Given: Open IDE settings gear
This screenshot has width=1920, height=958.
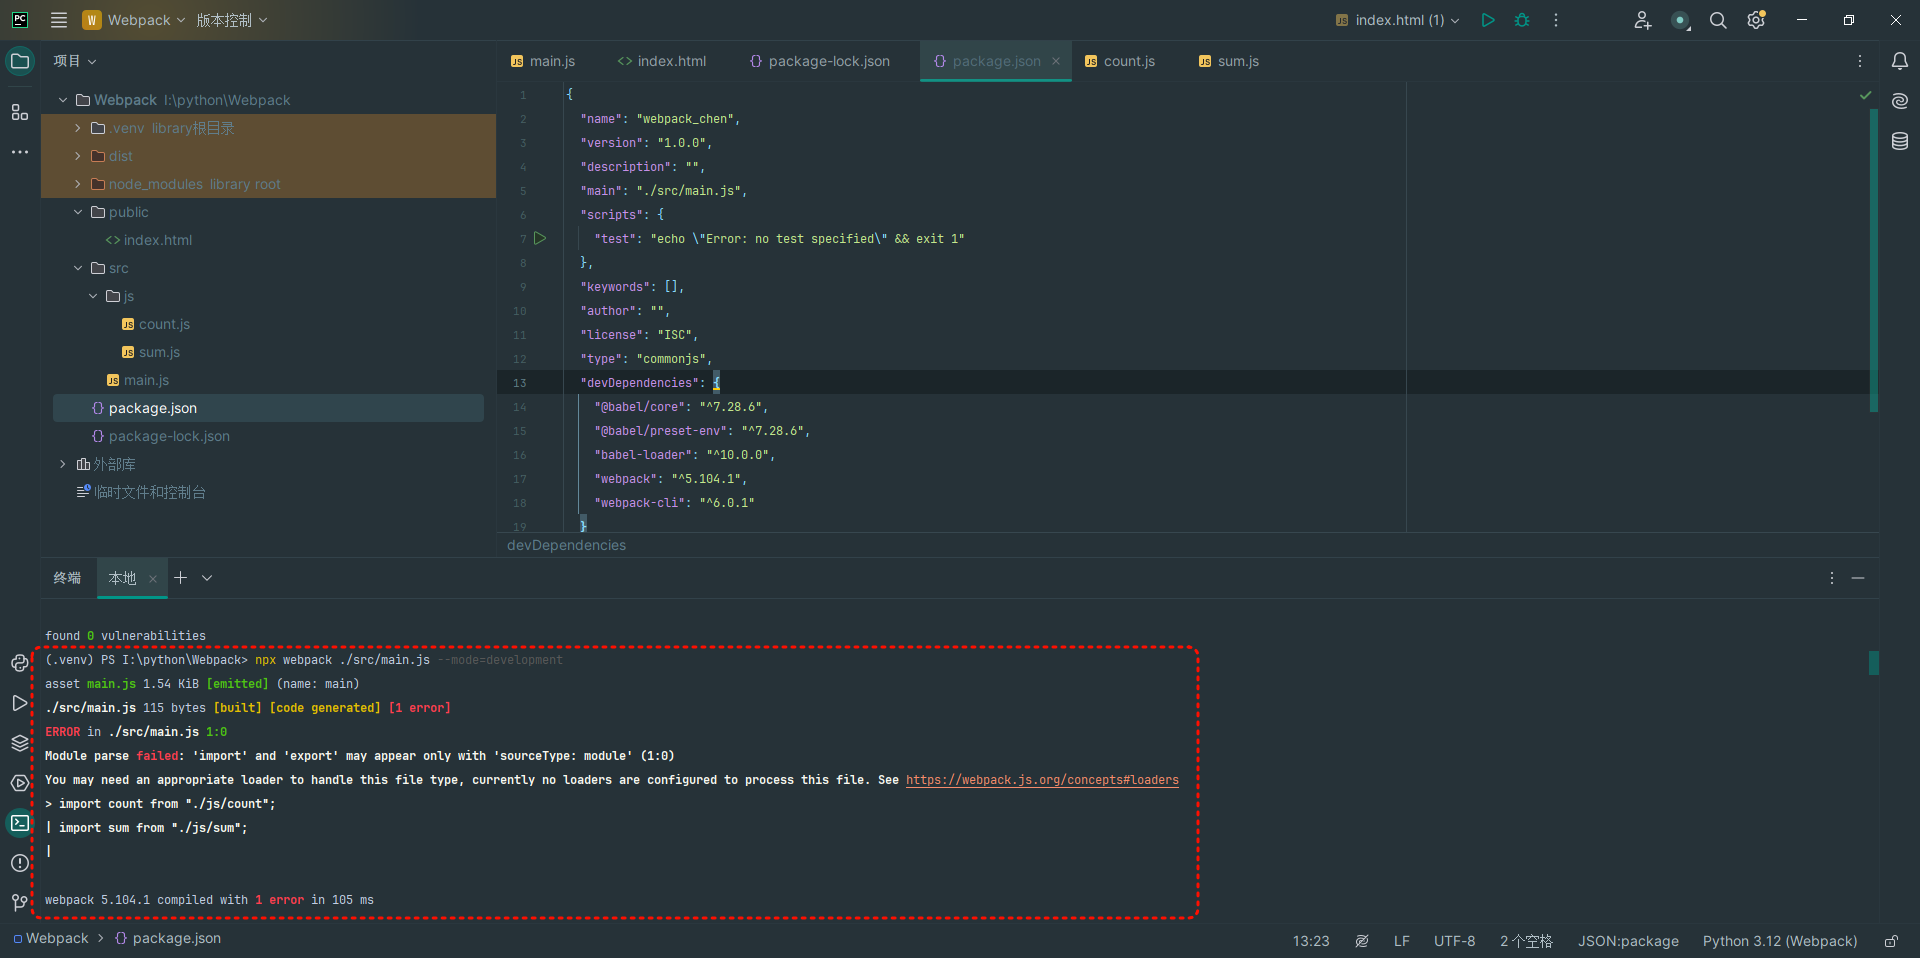Looking at the screenshot, I should coord(1756,20).
